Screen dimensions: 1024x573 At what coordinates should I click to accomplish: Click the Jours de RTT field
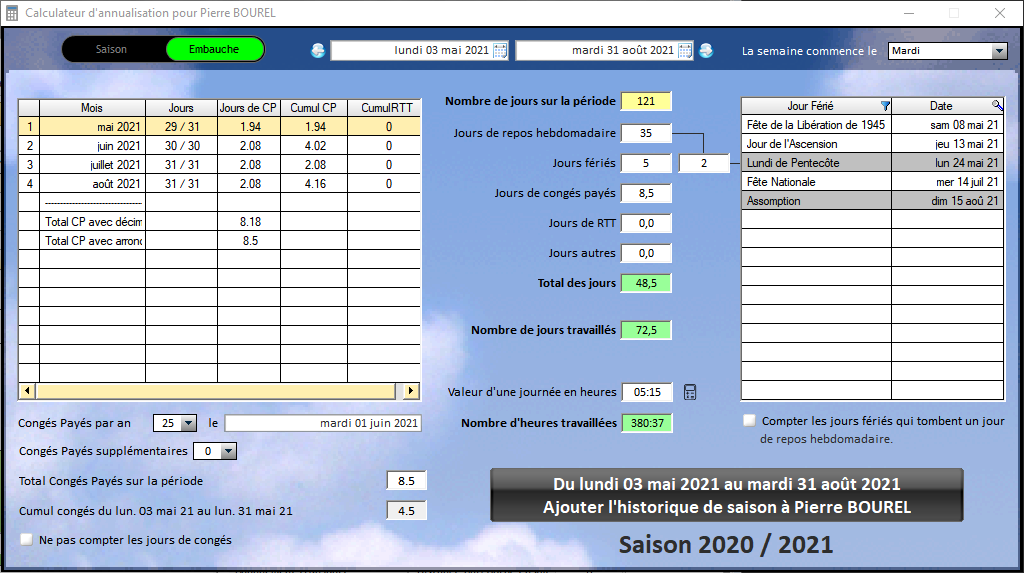click(x=646, y=223)
